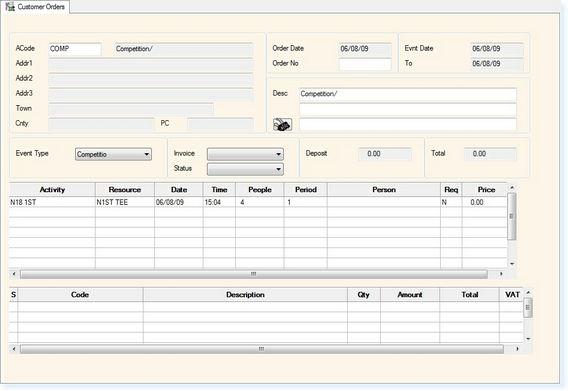Click the Period cell showing 1
This screenshot has width=568, height=391.
(x=306, y=202)
